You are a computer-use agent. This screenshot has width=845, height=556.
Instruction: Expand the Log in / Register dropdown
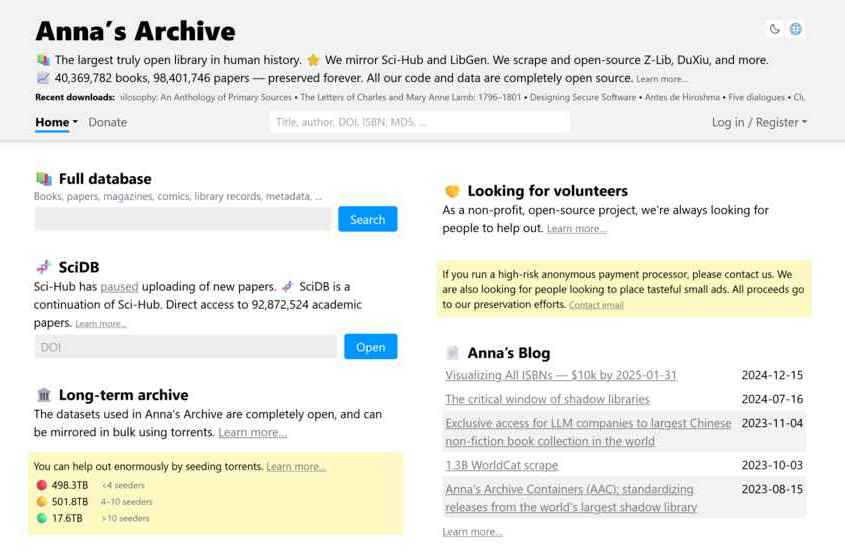coord(759,122)
